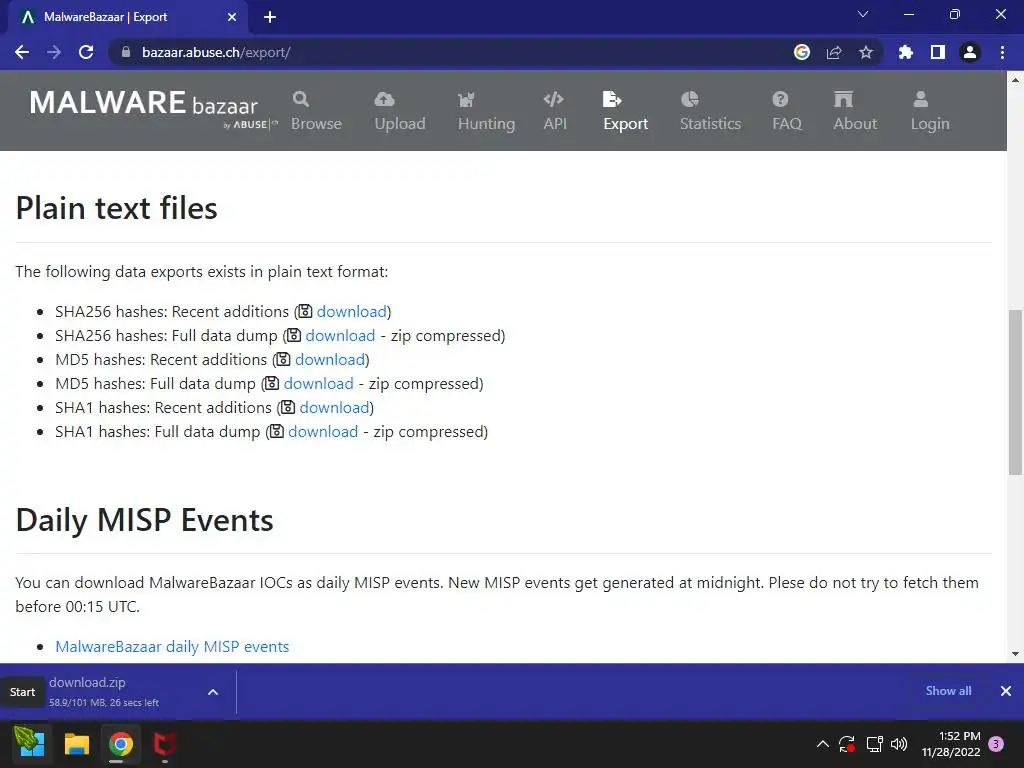
Task: Open the Extensions puzzle icon
Action: (906, 52)
